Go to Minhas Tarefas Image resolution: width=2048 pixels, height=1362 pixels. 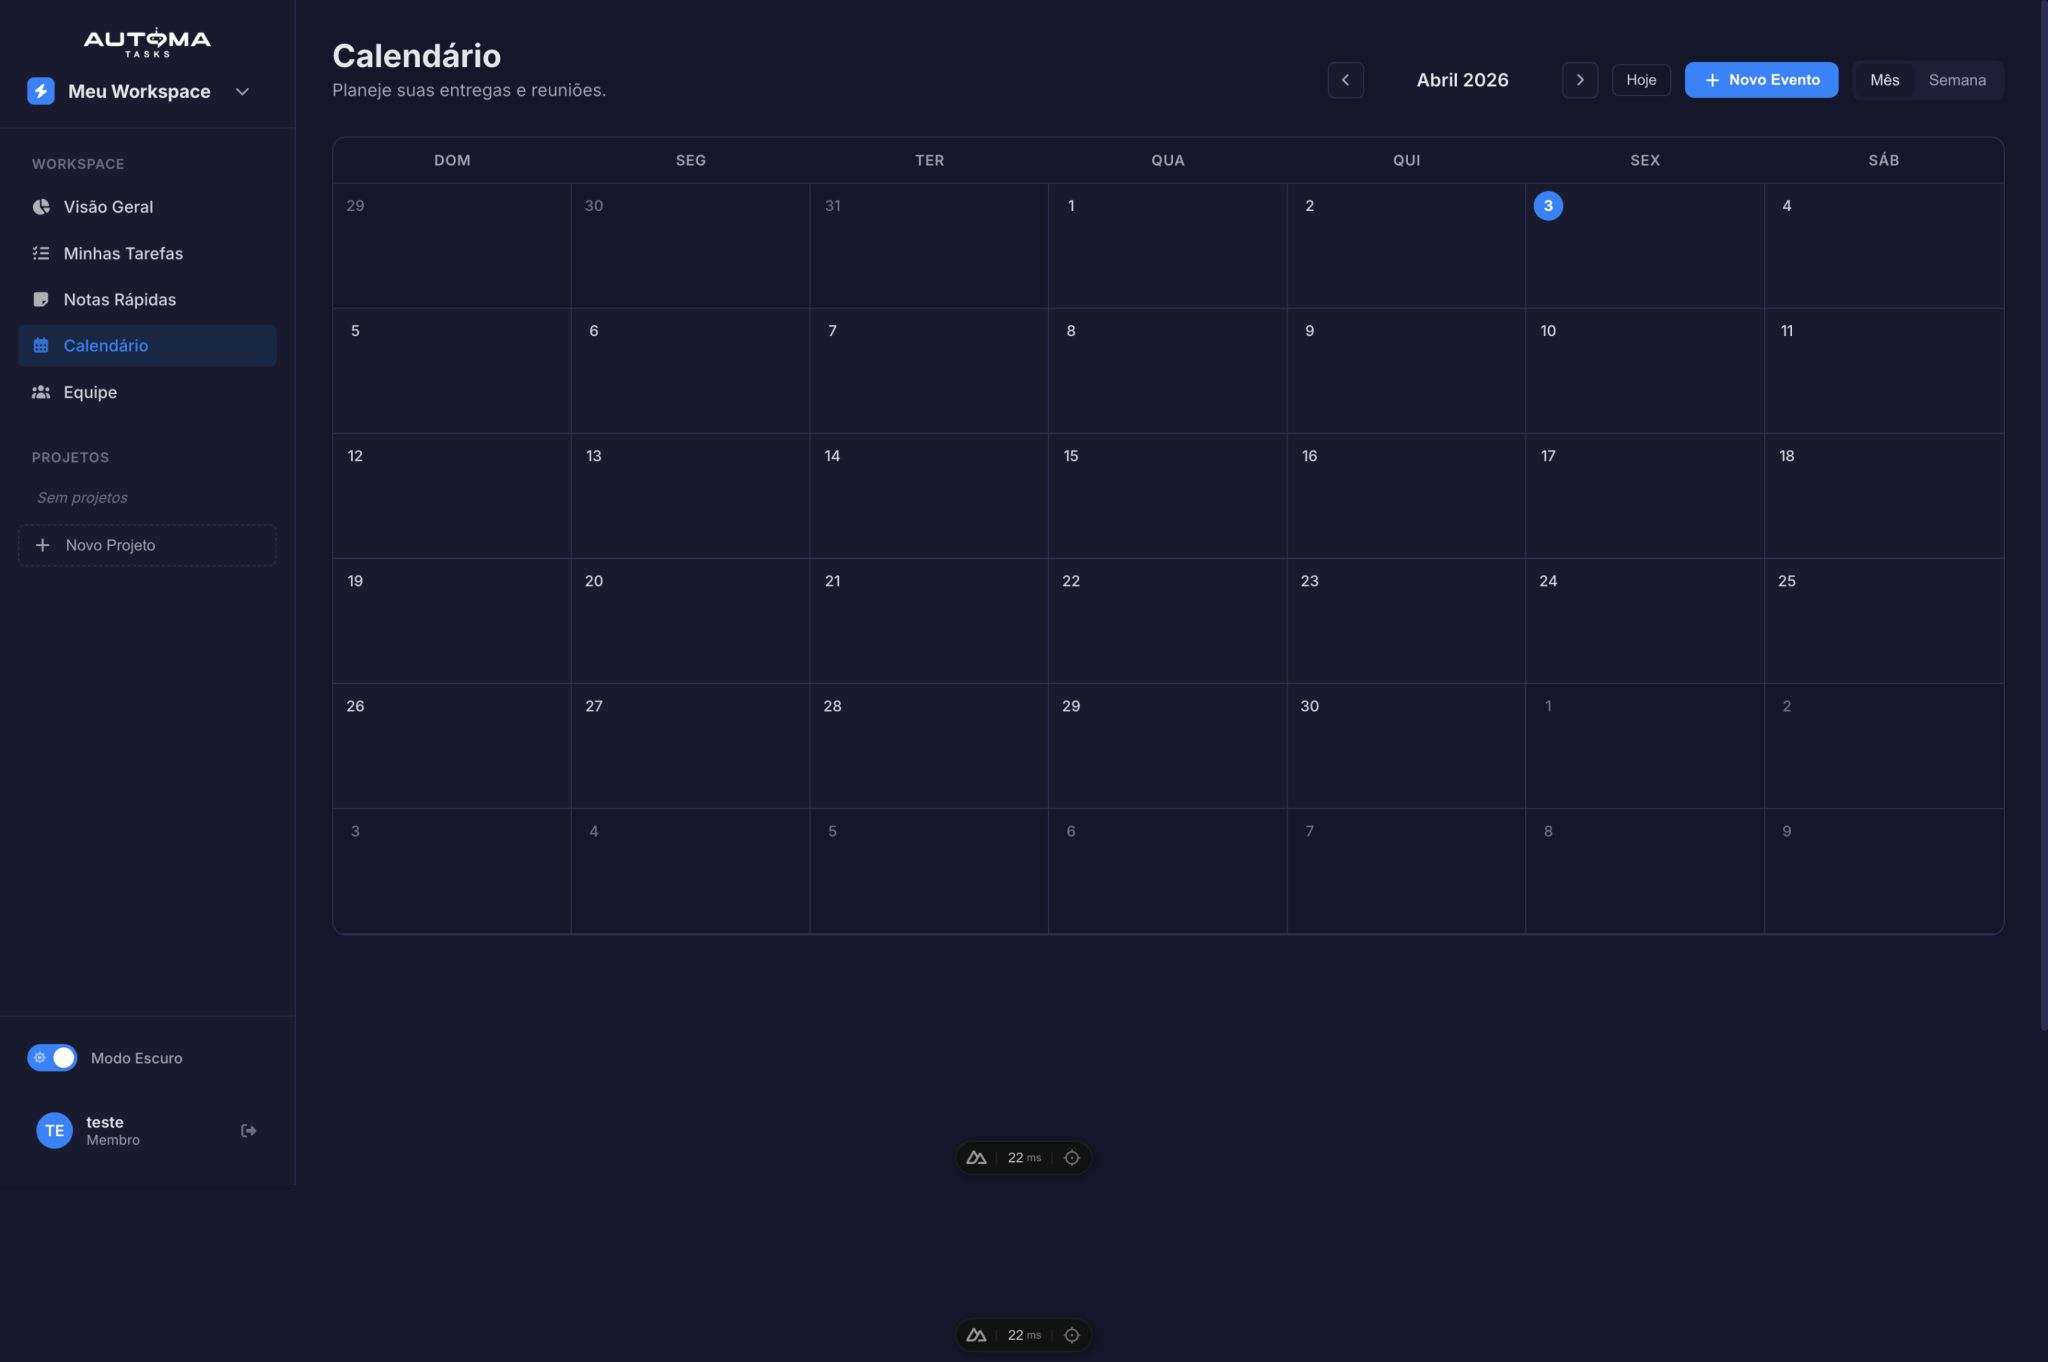tap(147, 253)
